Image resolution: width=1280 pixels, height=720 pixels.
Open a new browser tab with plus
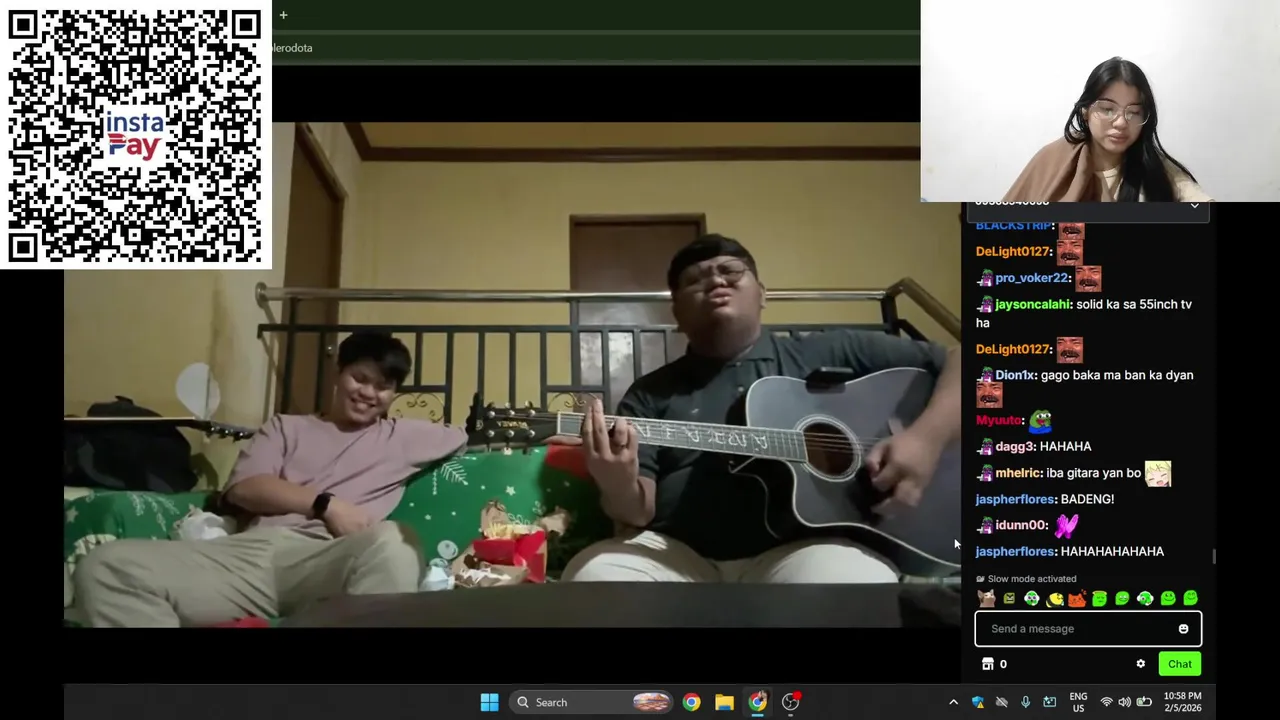(283, 15)
